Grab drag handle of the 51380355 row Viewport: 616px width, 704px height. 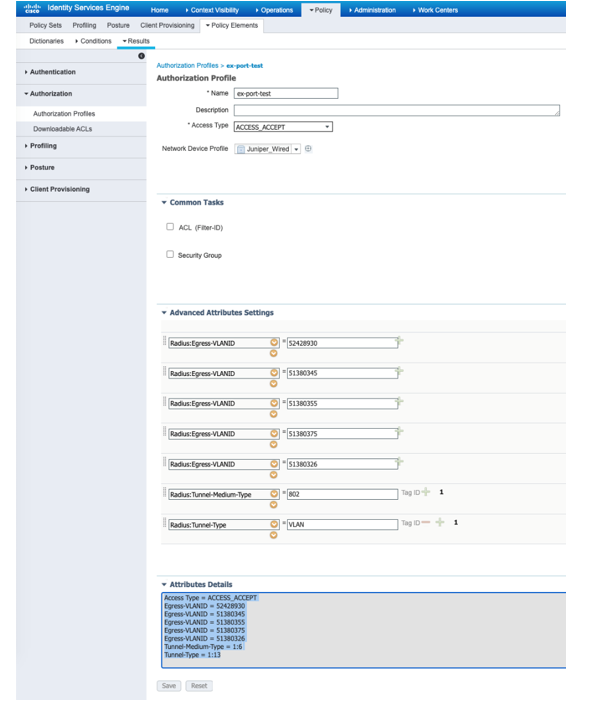tap(164, 401)
